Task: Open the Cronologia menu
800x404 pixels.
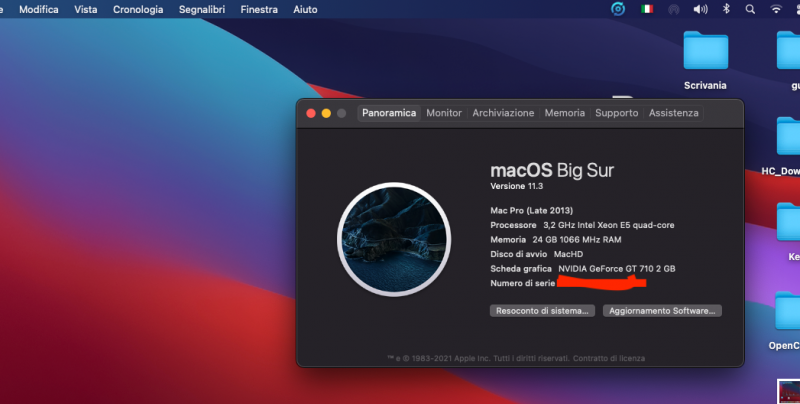Action: [x=138, y=9]
